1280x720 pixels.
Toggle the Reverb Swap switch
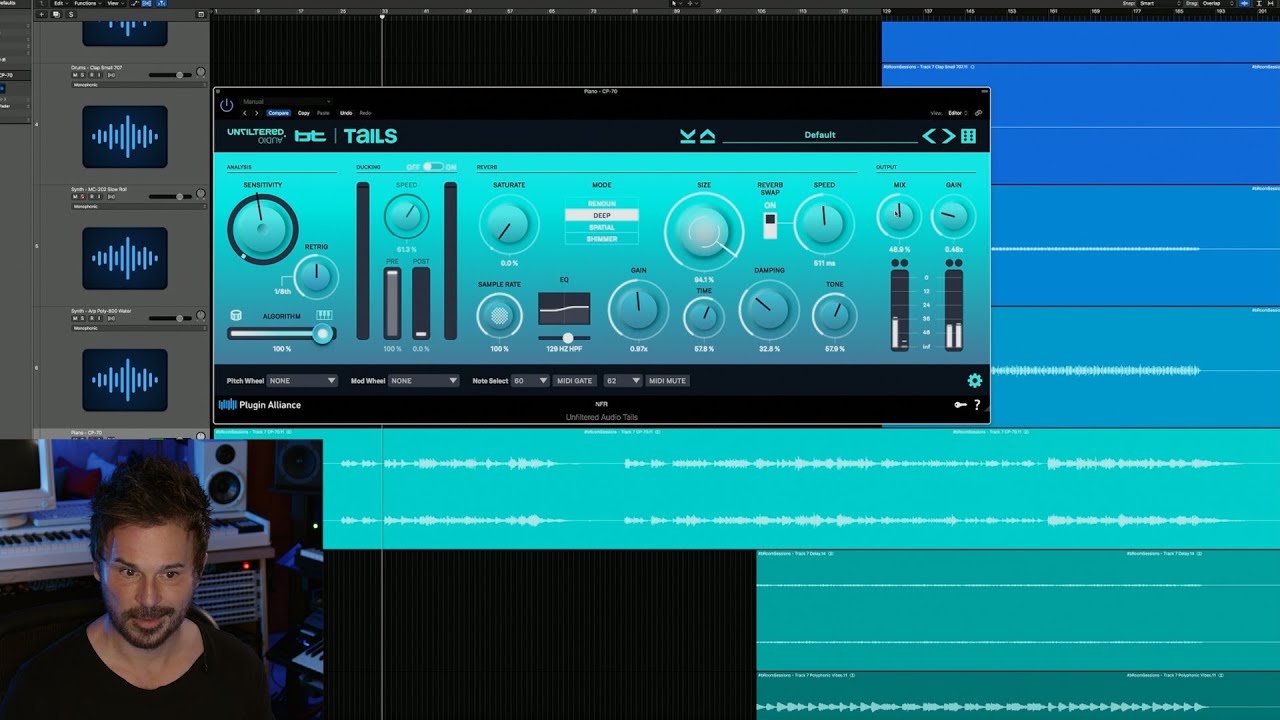point(770,226)
